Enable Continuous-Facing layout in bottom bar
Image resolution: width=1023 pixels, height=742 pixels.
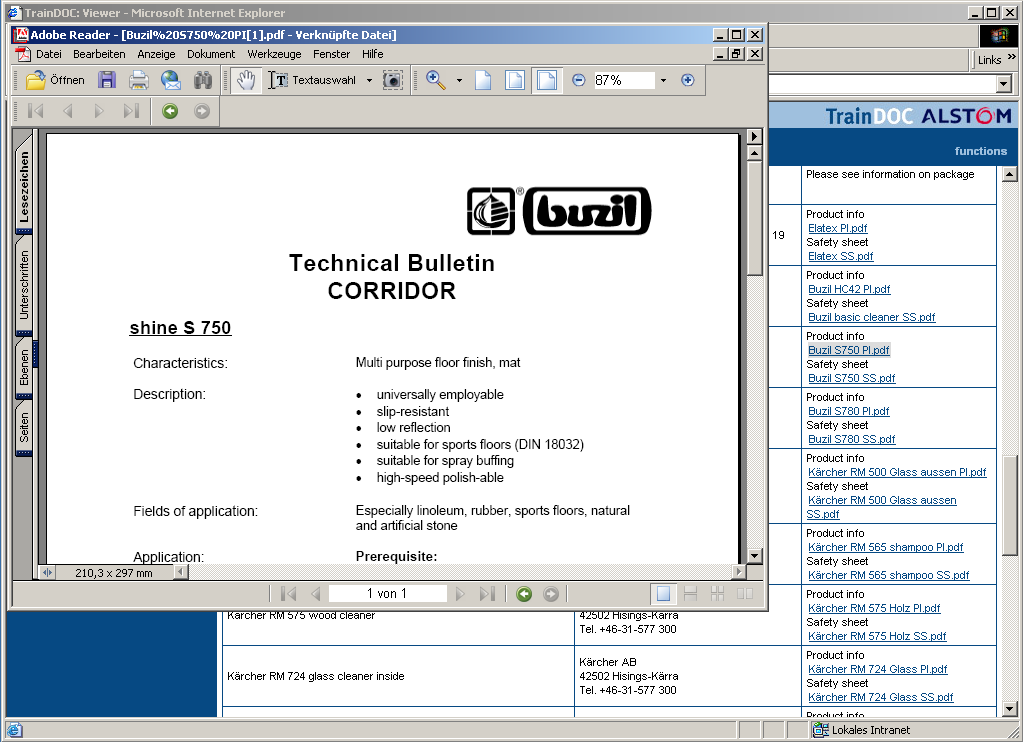tap(718, 594)
